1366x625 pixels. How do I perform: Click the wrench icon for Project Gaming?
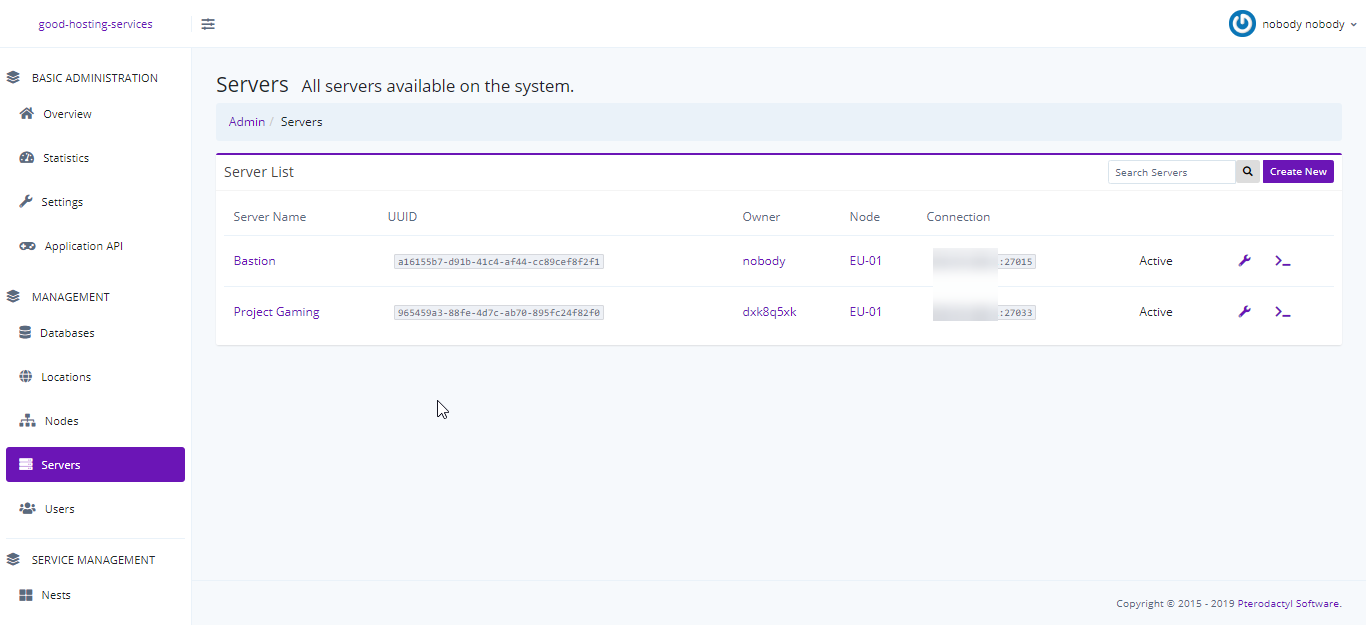pyautogui.click(x=1244, y=312)
